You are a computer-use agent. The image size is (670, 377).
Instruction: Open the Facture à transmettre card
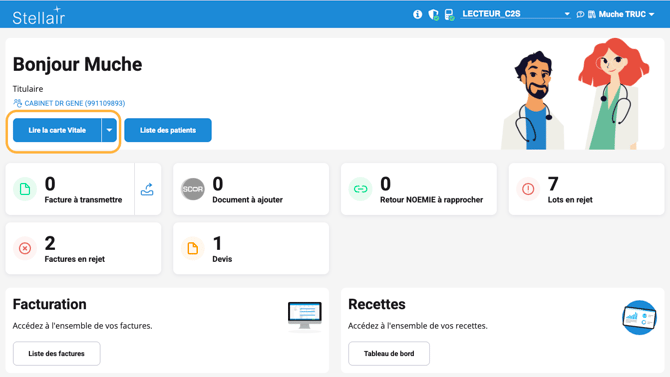click(70, 189)
